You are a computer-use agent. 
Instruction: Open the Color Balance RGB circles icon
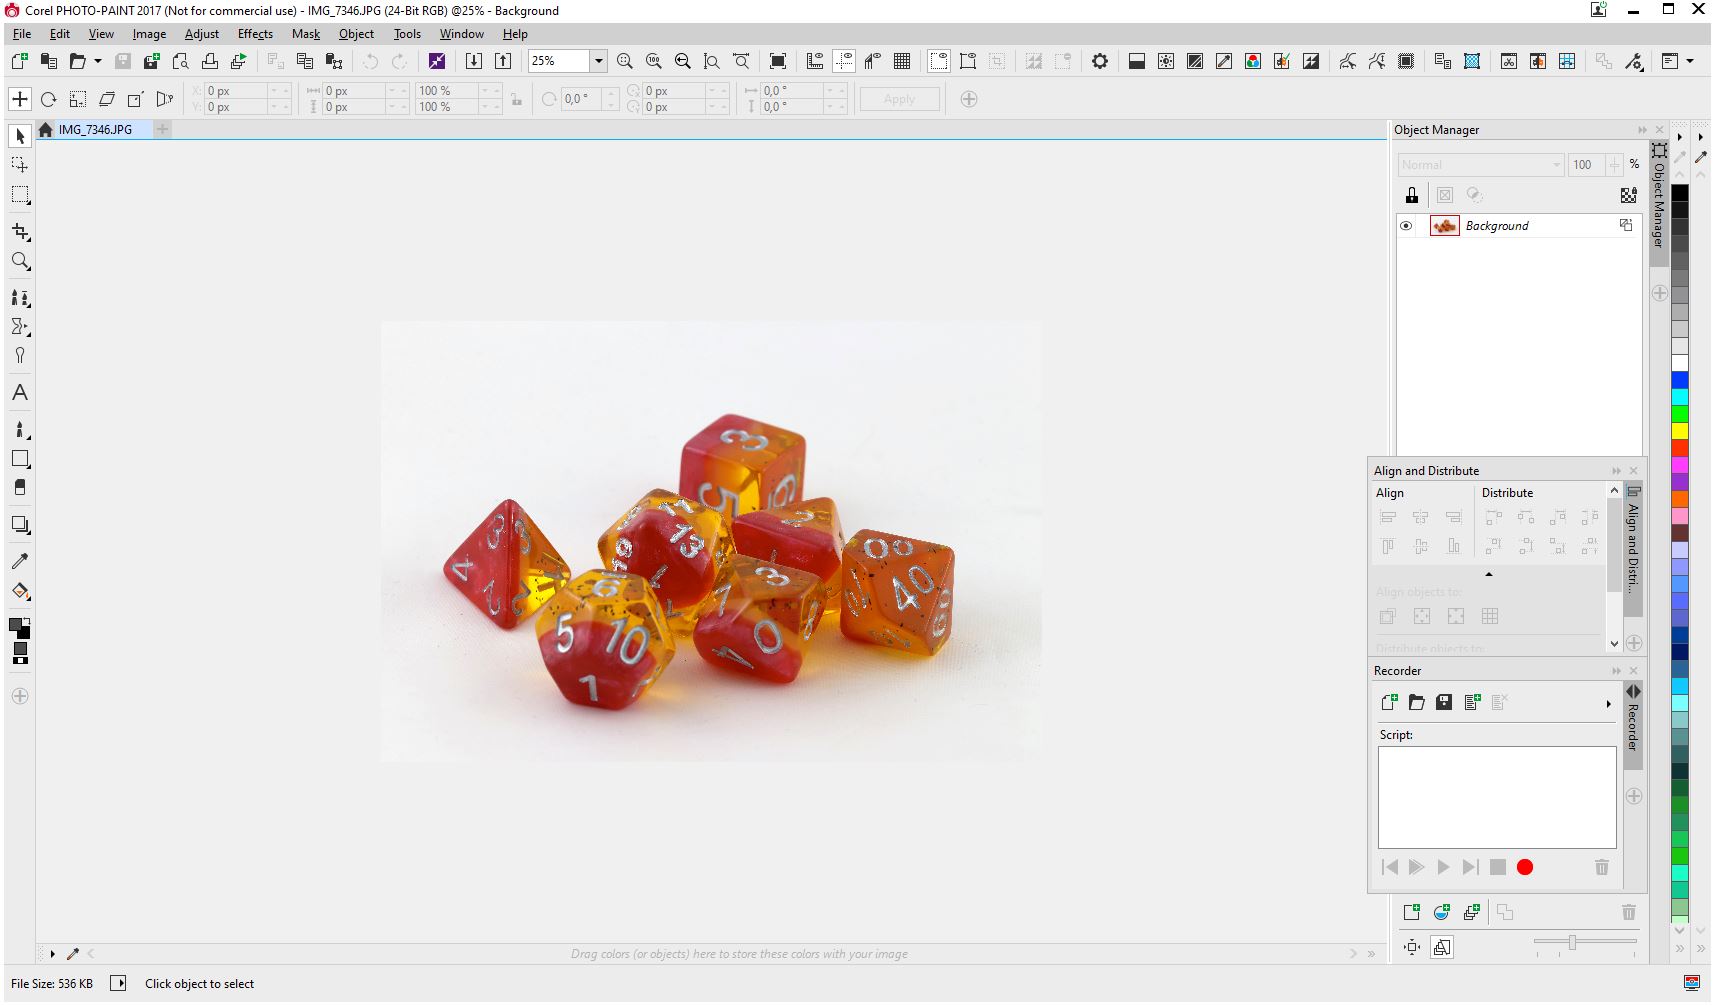point(1253,61)
